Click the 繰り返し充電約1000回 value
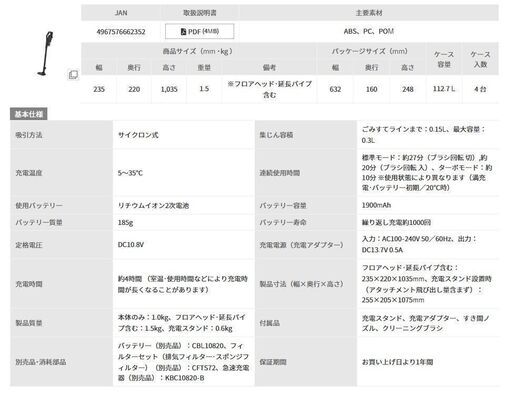 (x=396, y=222)
